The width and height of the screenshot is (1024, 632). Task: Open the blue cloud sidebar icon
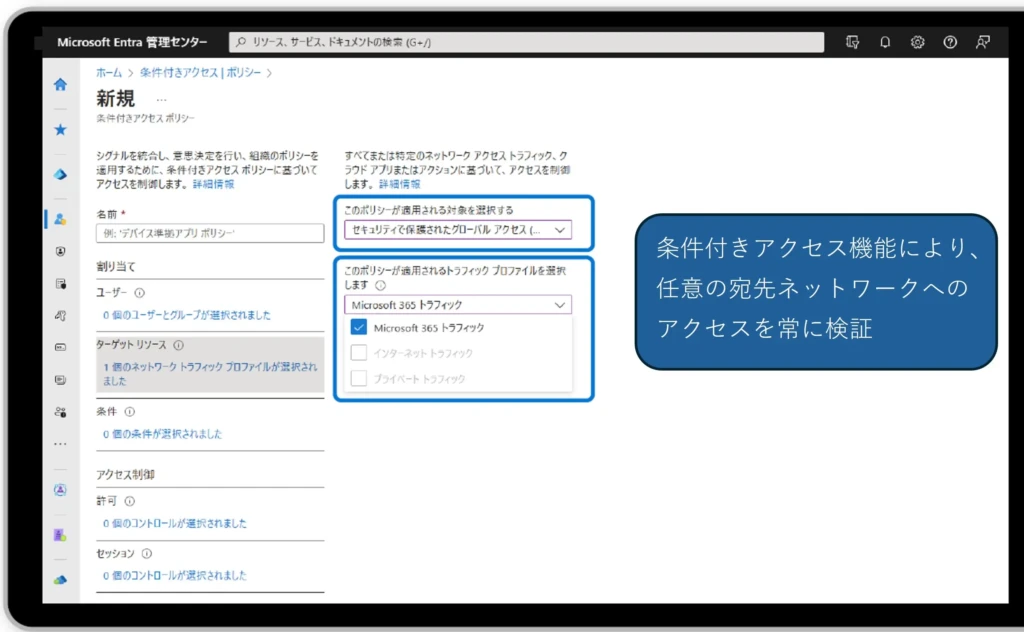[x=60, y=580]
